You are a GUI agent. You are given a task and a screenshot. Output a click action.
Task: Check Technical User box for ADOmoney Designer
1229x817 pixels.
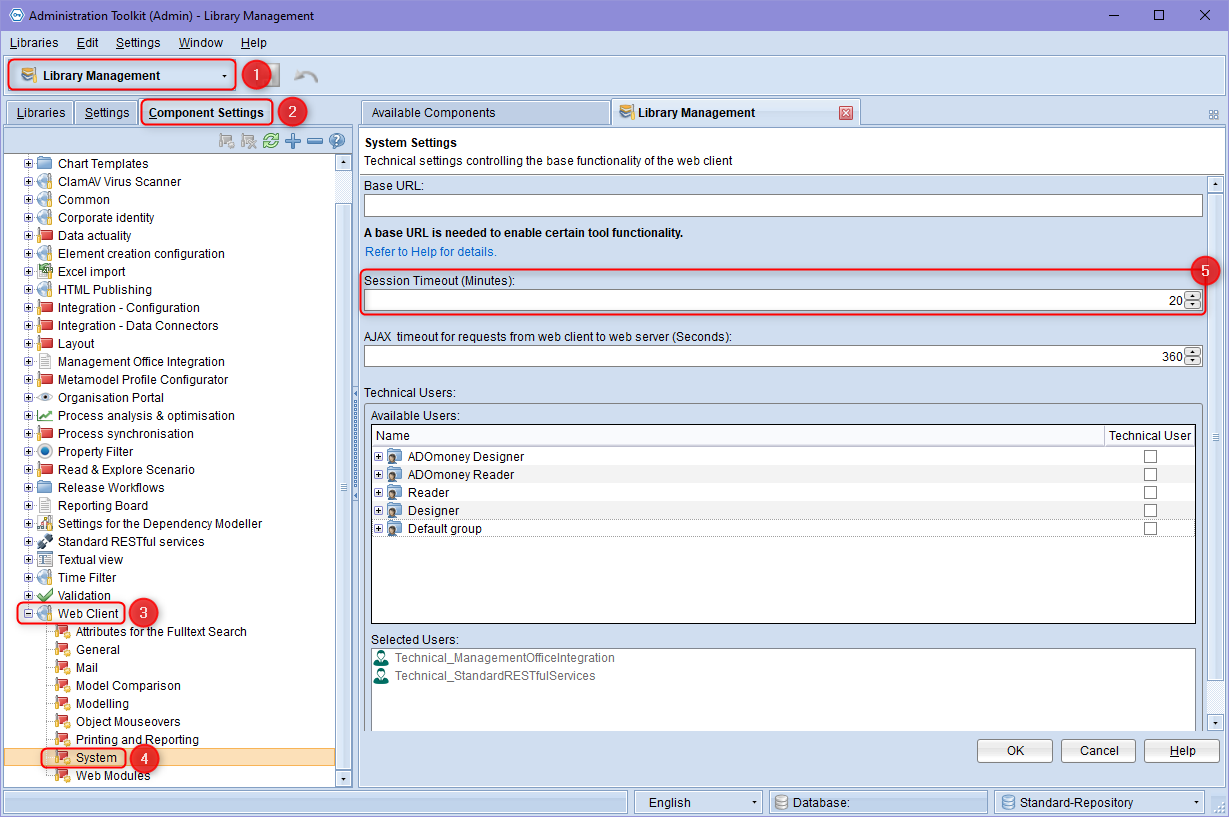[x=1150, y=457]
